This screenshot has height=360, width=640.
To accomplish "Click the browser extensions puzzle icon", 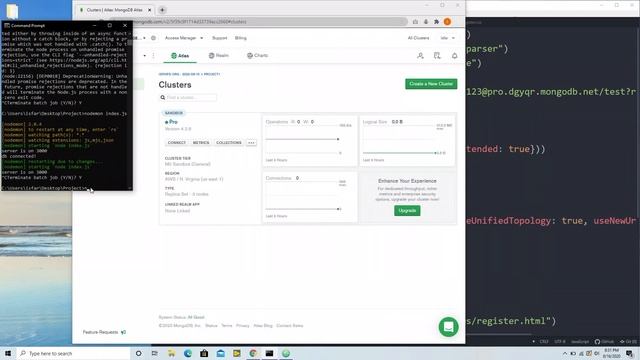I will (x=436, y=22).
